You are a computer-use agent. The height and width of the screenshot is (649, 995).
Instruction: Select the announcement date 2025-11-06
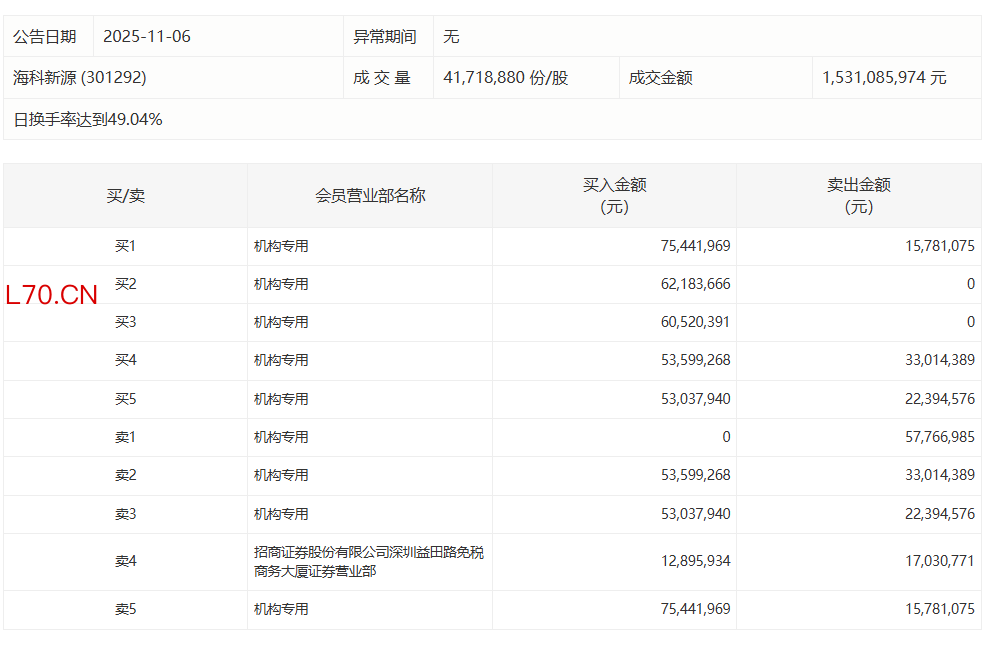coord(147,37)
